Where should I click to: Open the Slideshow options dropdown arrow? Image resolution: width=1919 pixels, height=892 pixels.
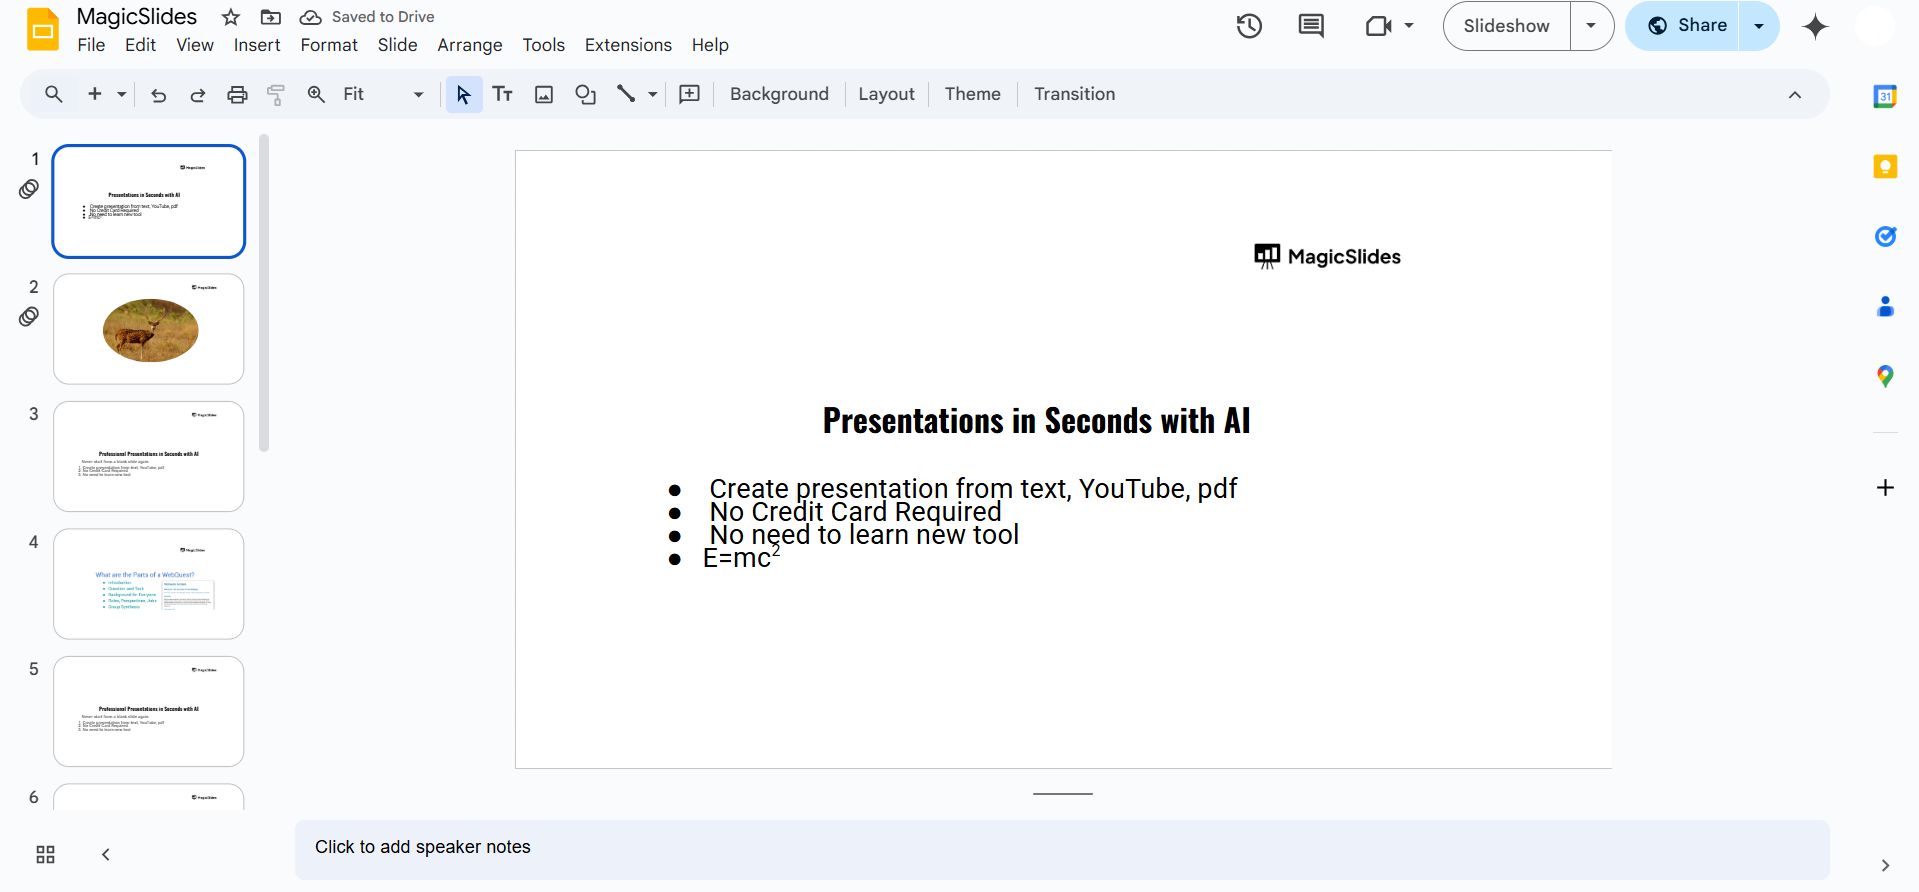(1591, 26)
